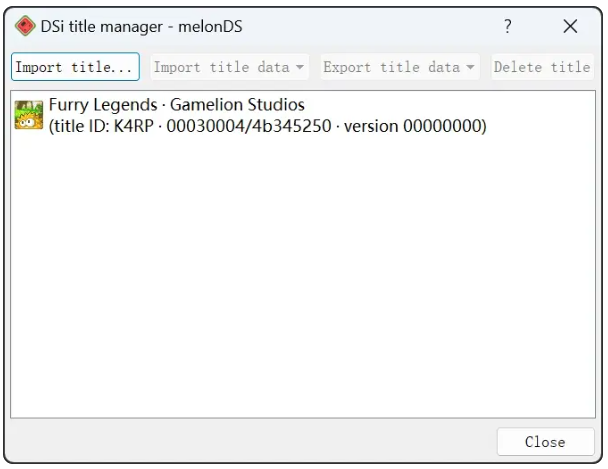Viewport: 608px width, 469px height.
Task: Open the Export title data dropdown
Action: [x=400, y=67]
